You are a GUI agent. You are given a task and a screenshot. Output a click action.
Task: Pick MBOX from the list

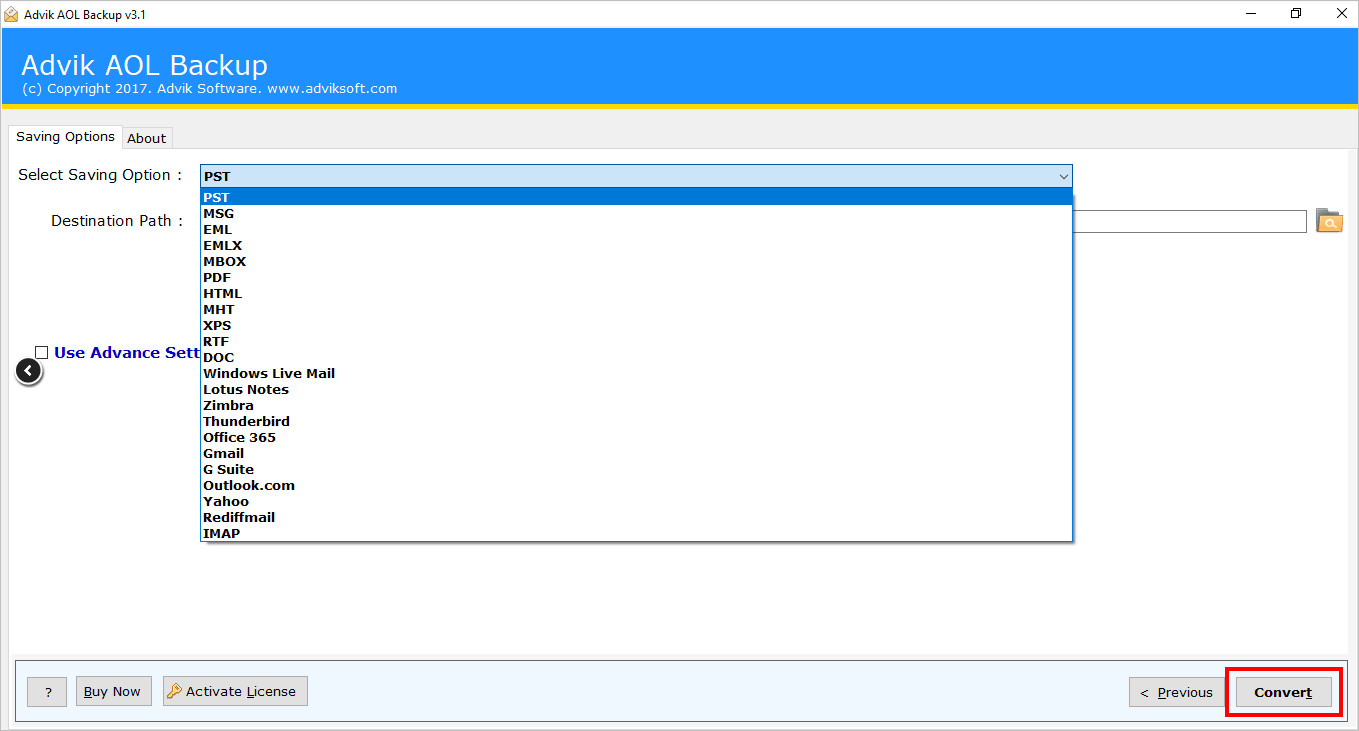click(636, 261)
